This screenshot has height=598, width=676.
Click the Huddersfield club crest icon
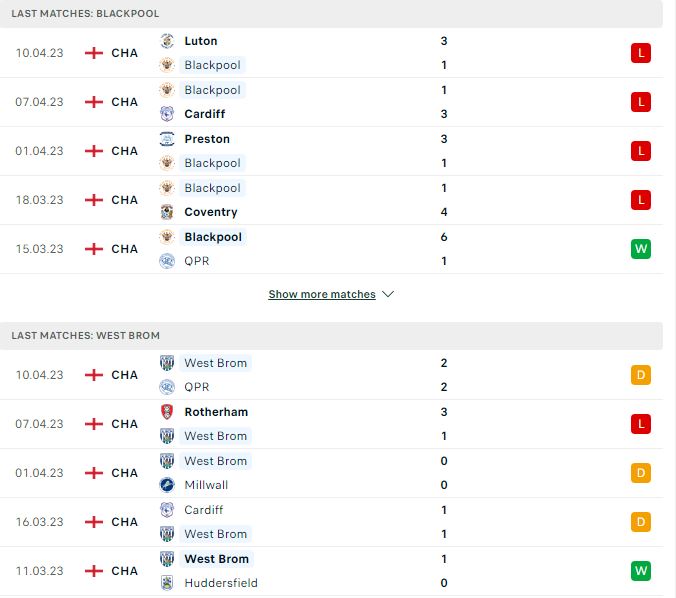click(167, 583)
